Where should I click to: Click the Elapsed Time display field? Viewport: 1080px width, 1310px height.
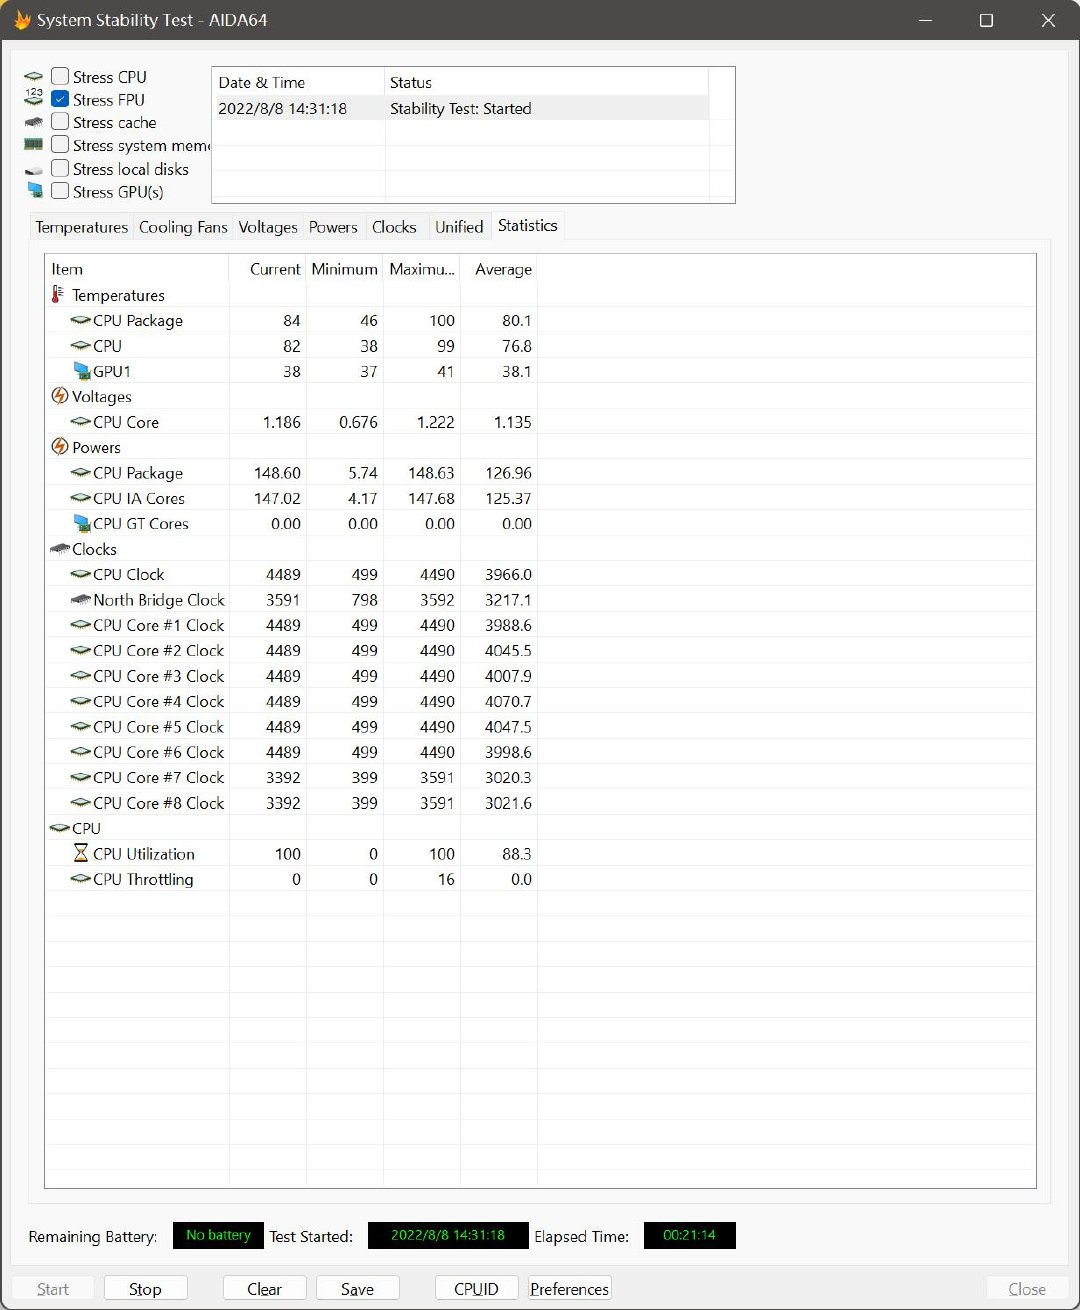(689, 1235)
